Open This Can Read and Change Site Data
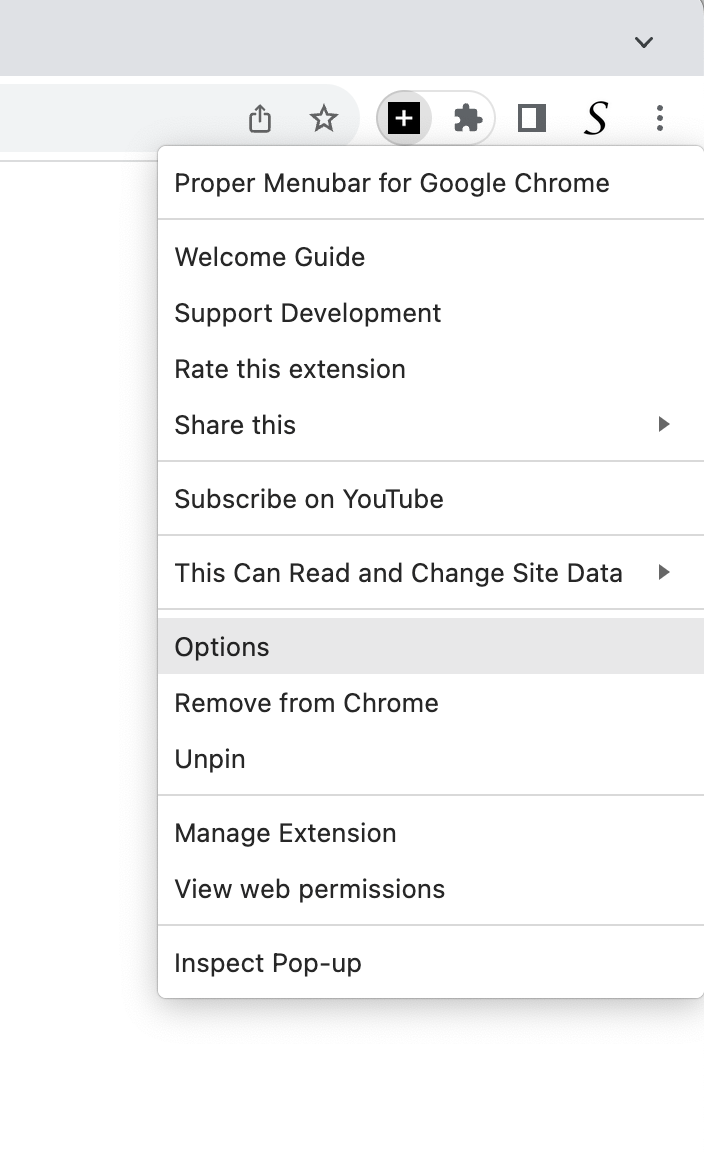Viewport: 704px width, 1152px height. [399, 573]
